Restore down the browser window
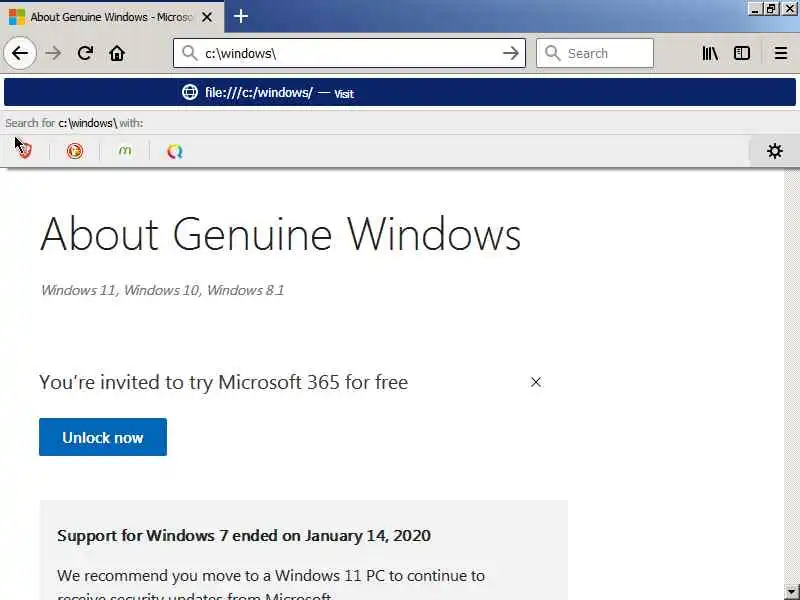This screenshot has width=800, height=600. point(771,9)
